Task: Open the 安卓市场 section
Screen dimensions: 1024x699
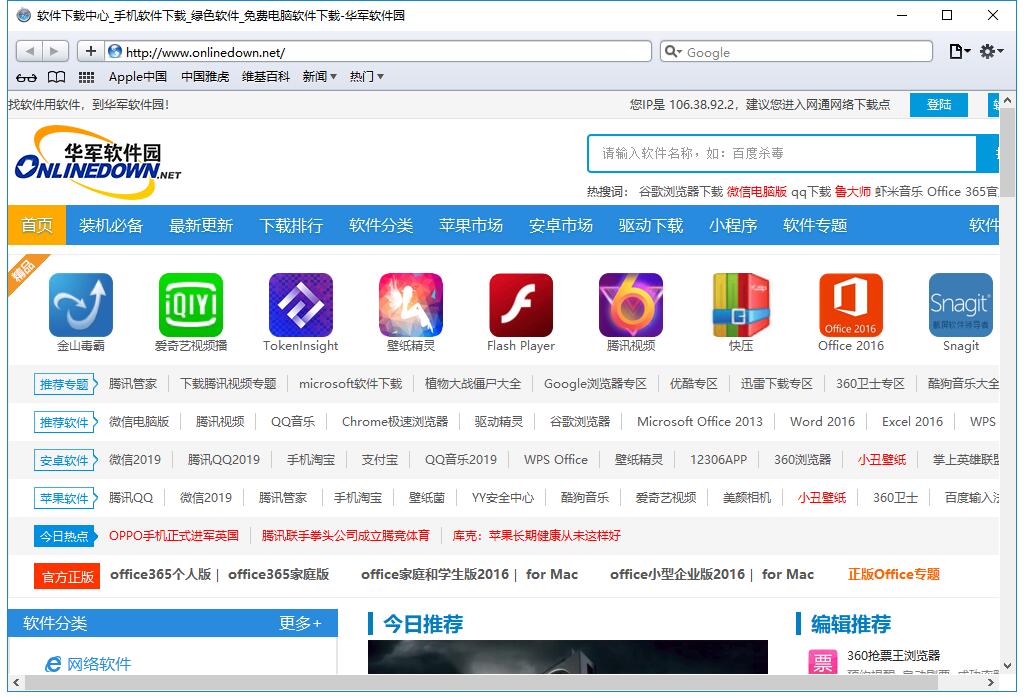Action: [x=560, y=225]
